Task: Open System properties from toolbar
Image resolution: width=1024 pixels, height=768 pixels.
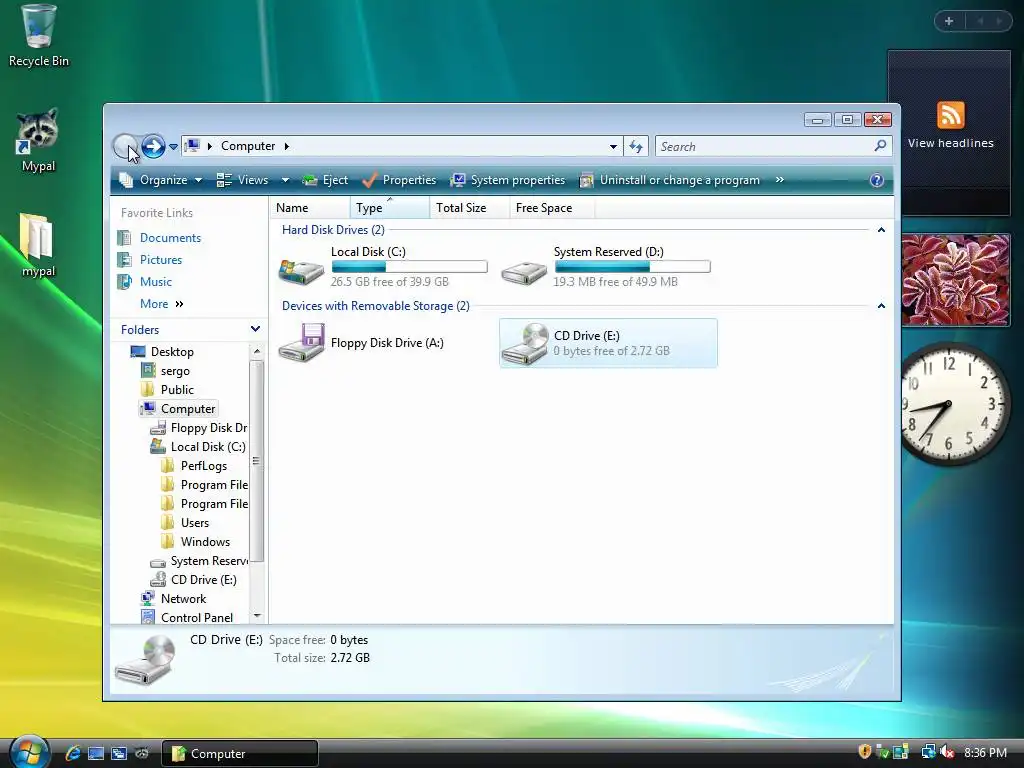Action: pyautogui.click(x=507, y=180)
